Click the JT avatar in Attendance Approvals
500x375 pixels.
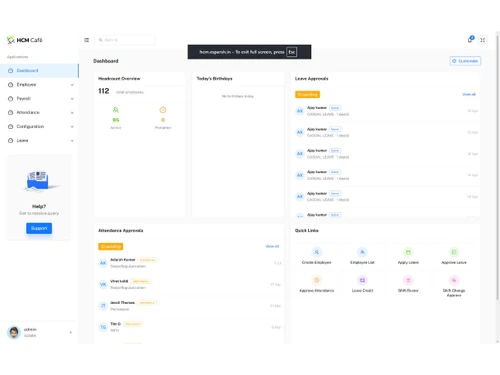[x=103, y=306]
